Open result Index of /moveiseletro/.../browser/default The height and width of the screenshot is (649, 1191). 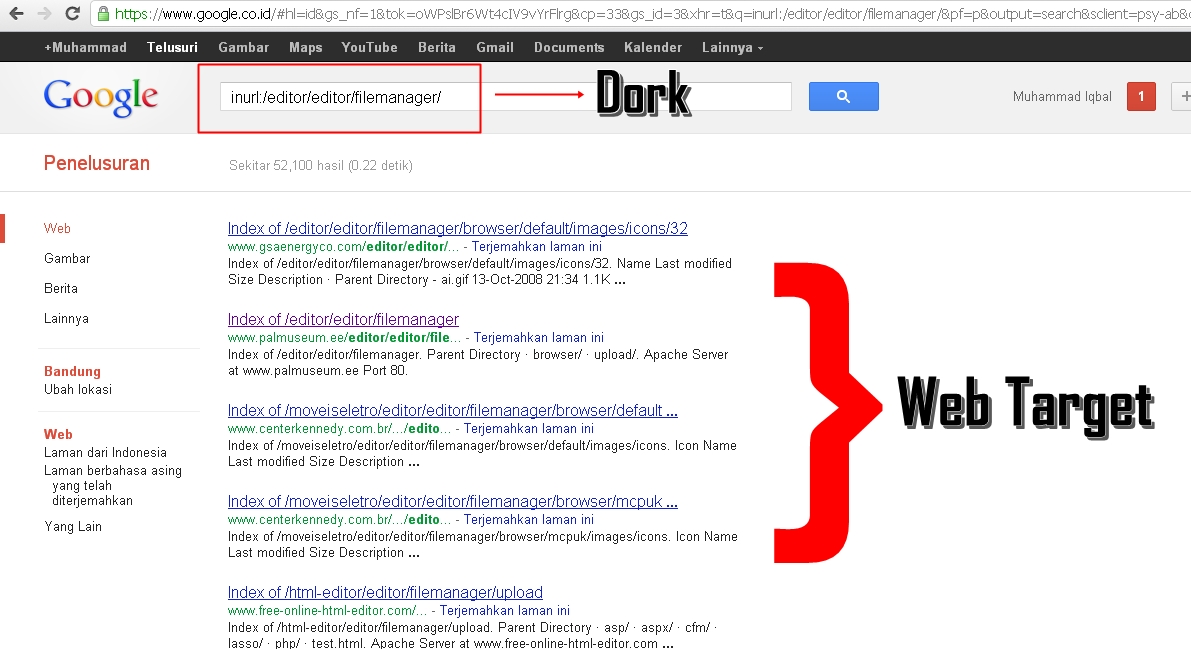[453, 410]
